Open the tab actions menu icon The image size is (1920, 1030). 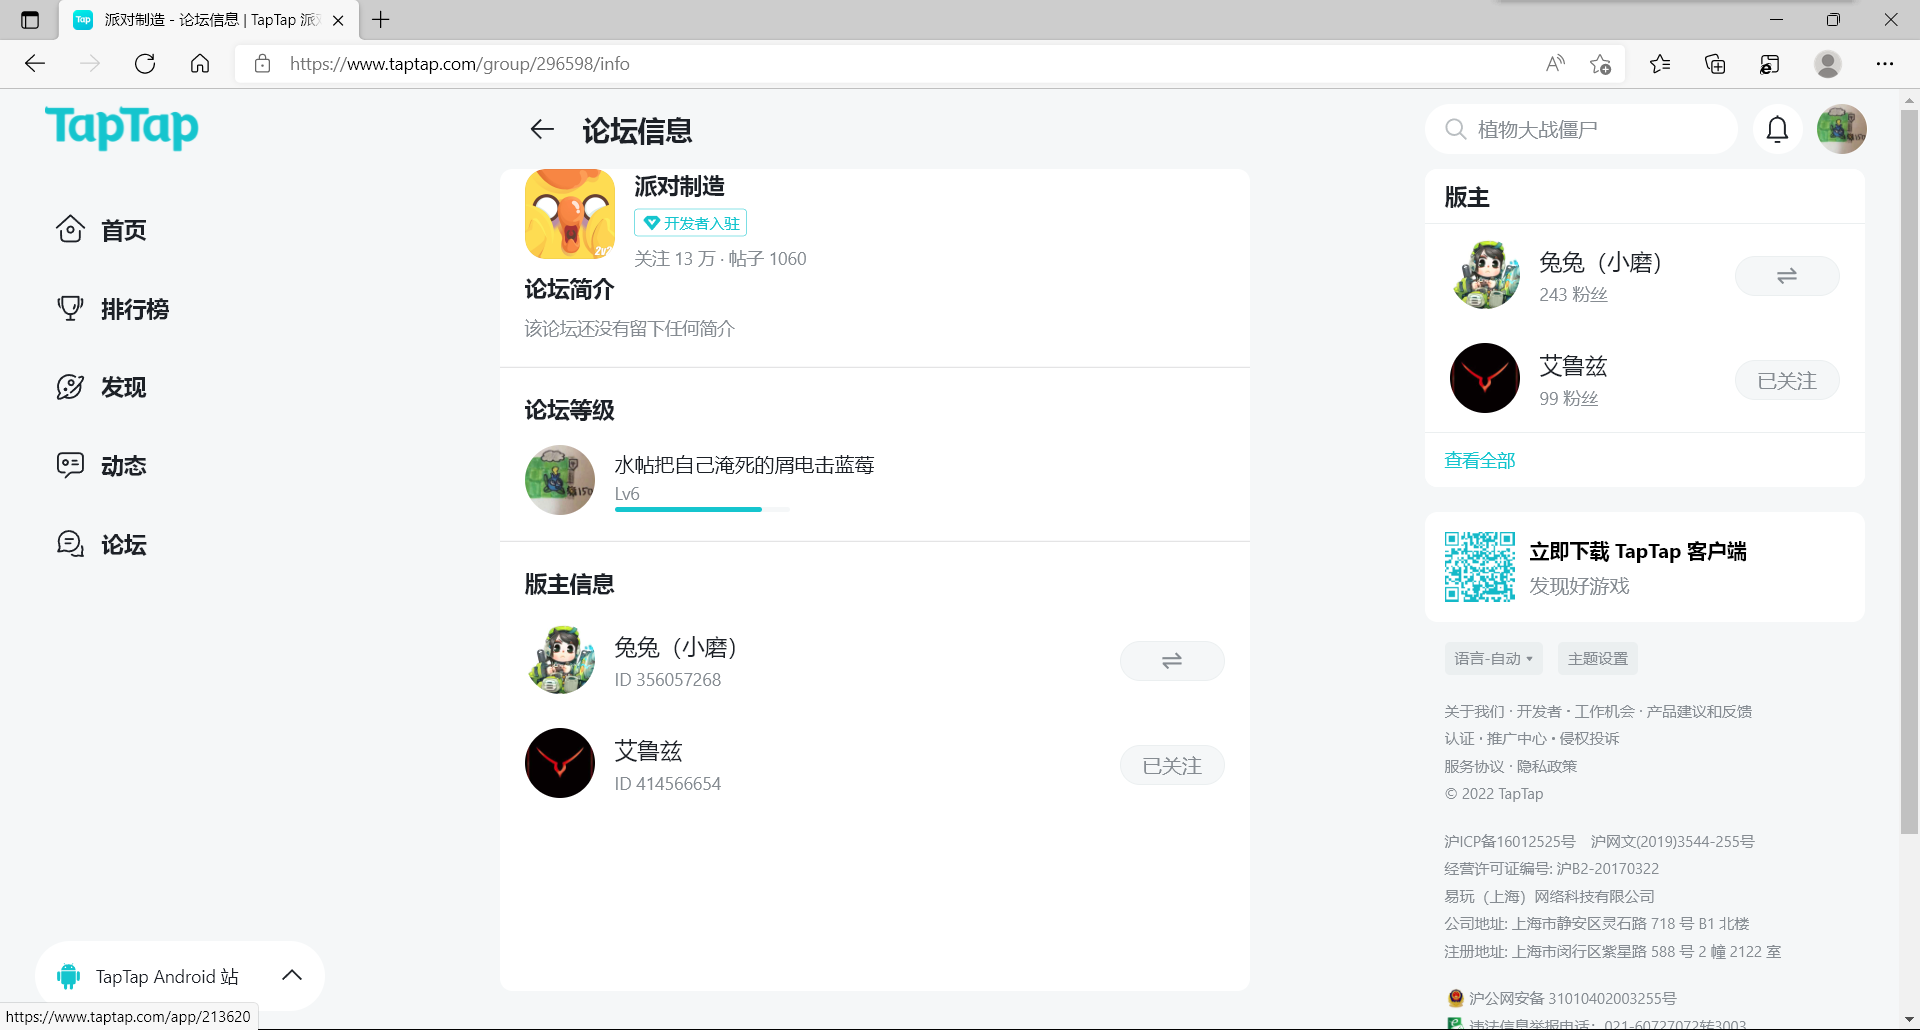[x=30, y=20]
